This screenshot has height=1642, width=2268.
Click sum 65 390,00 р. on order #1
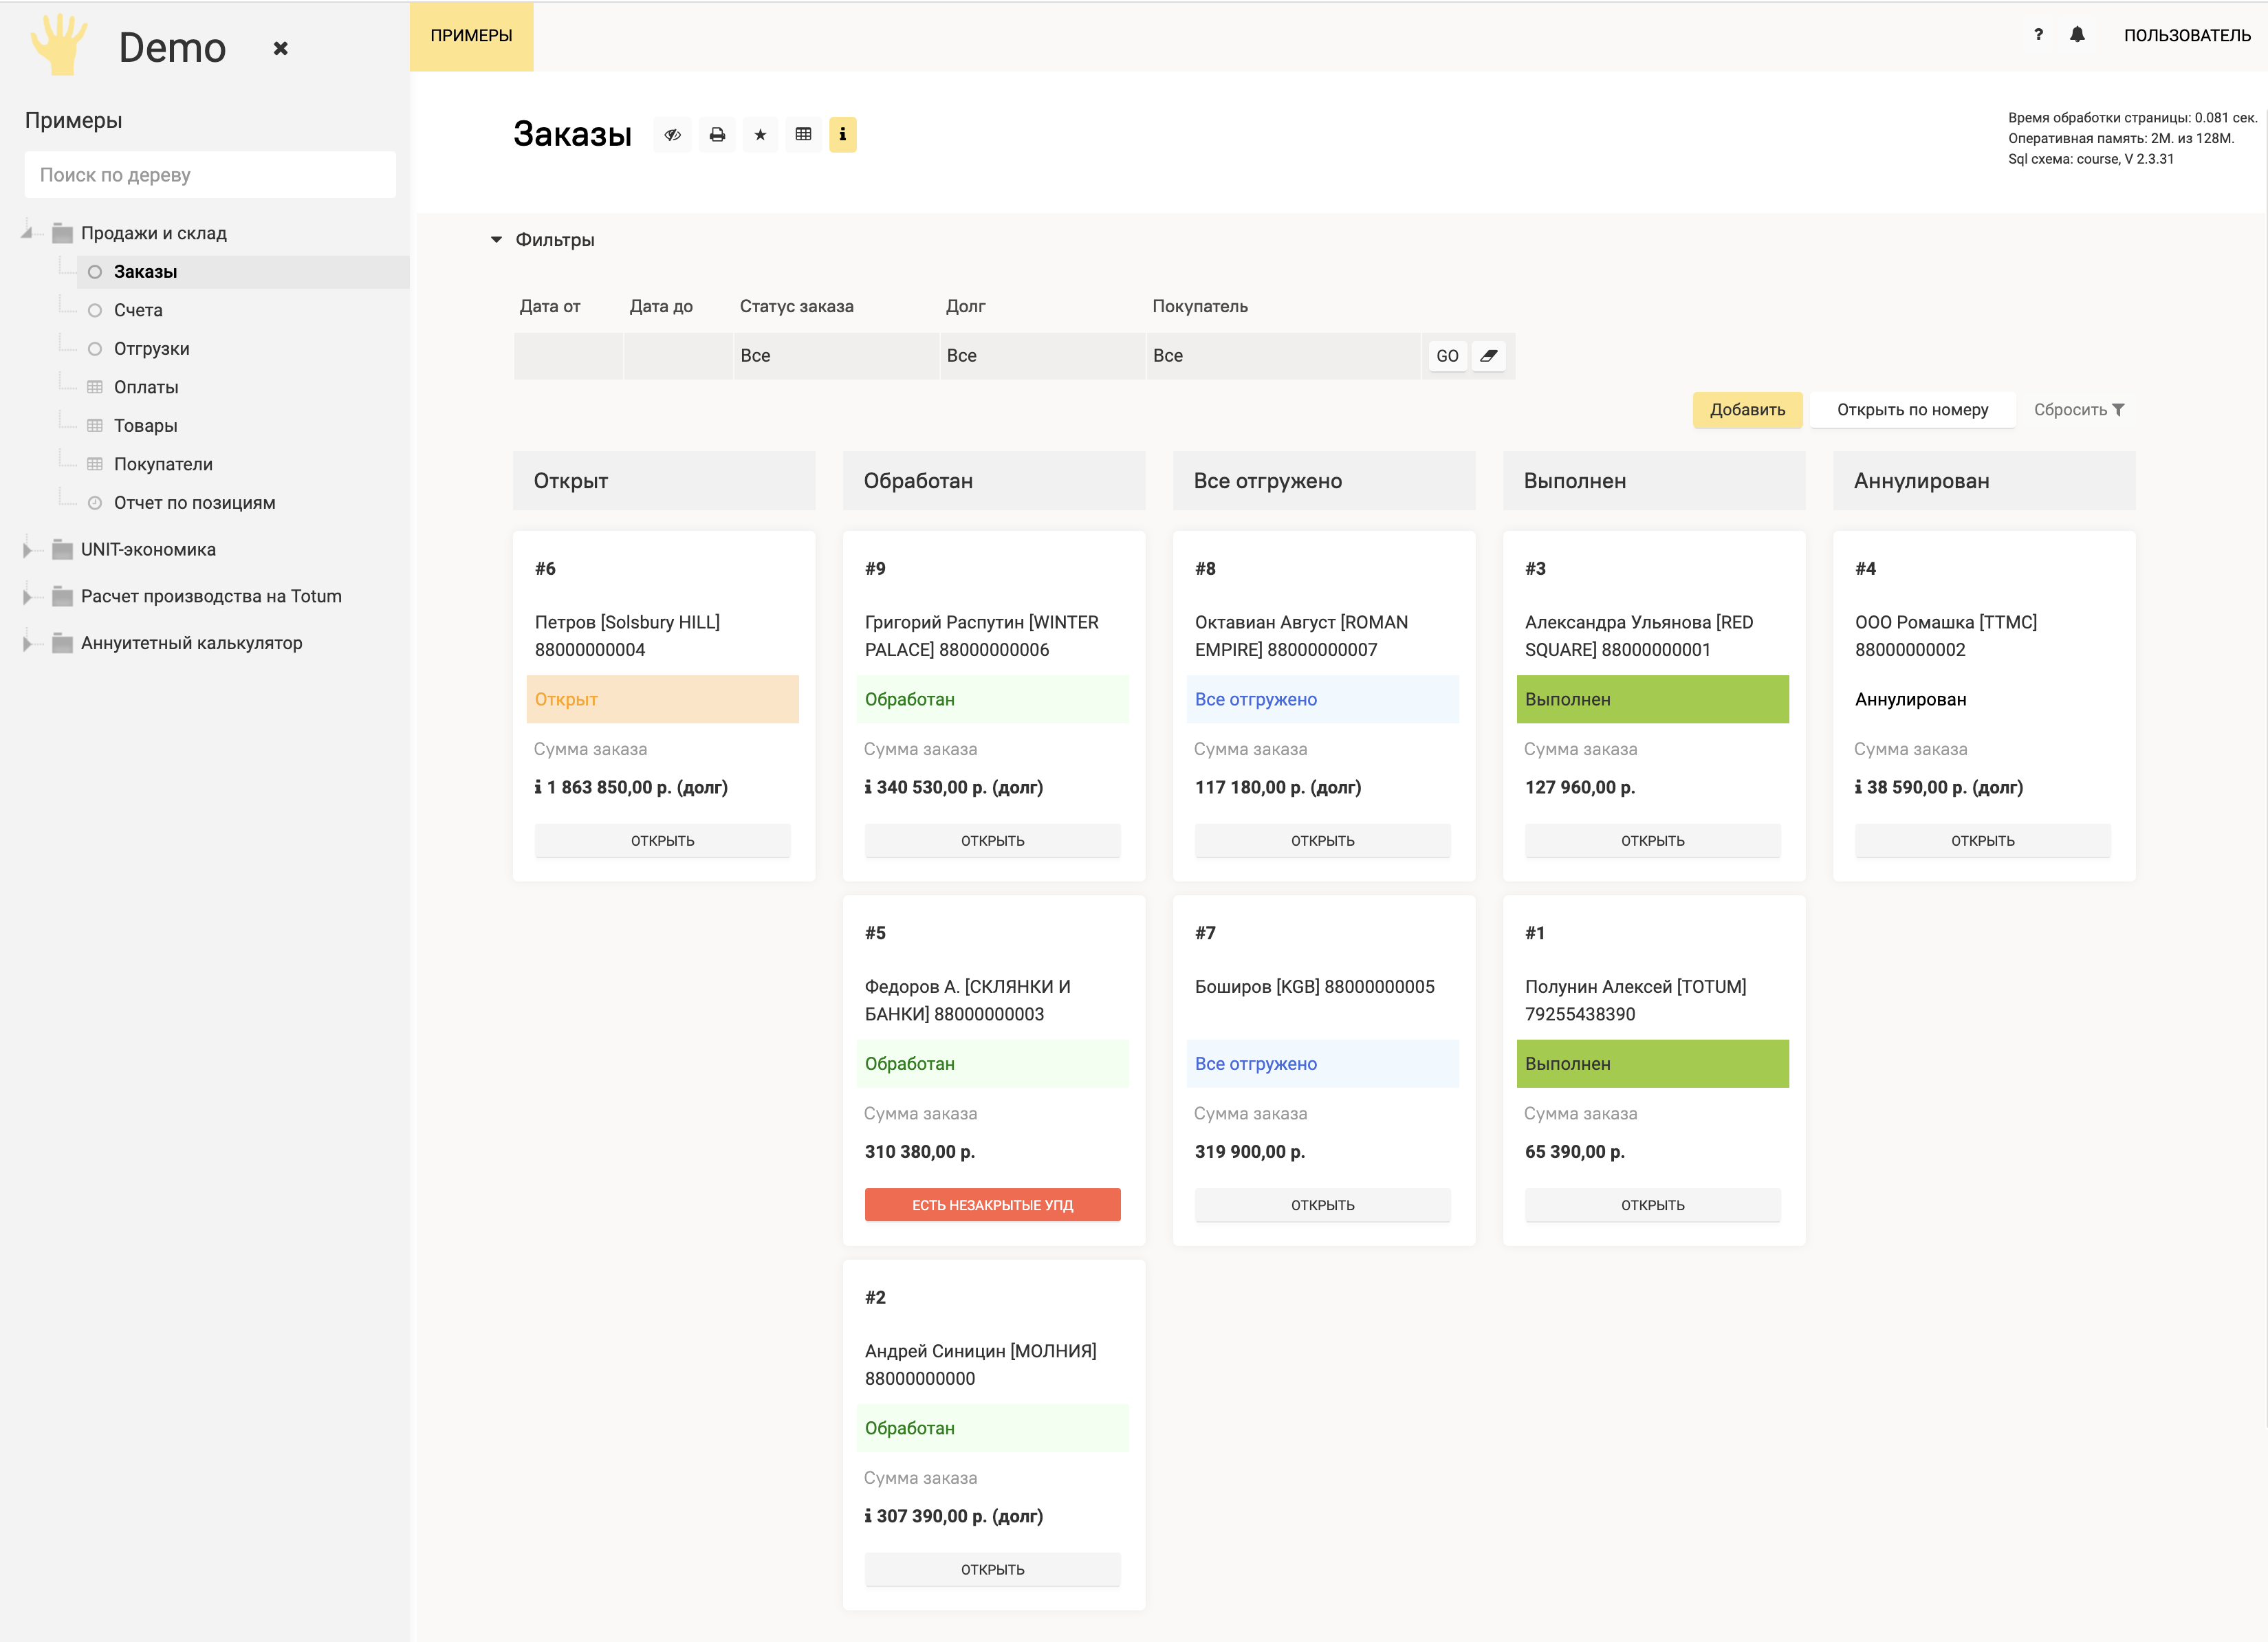point(1574,1152)
